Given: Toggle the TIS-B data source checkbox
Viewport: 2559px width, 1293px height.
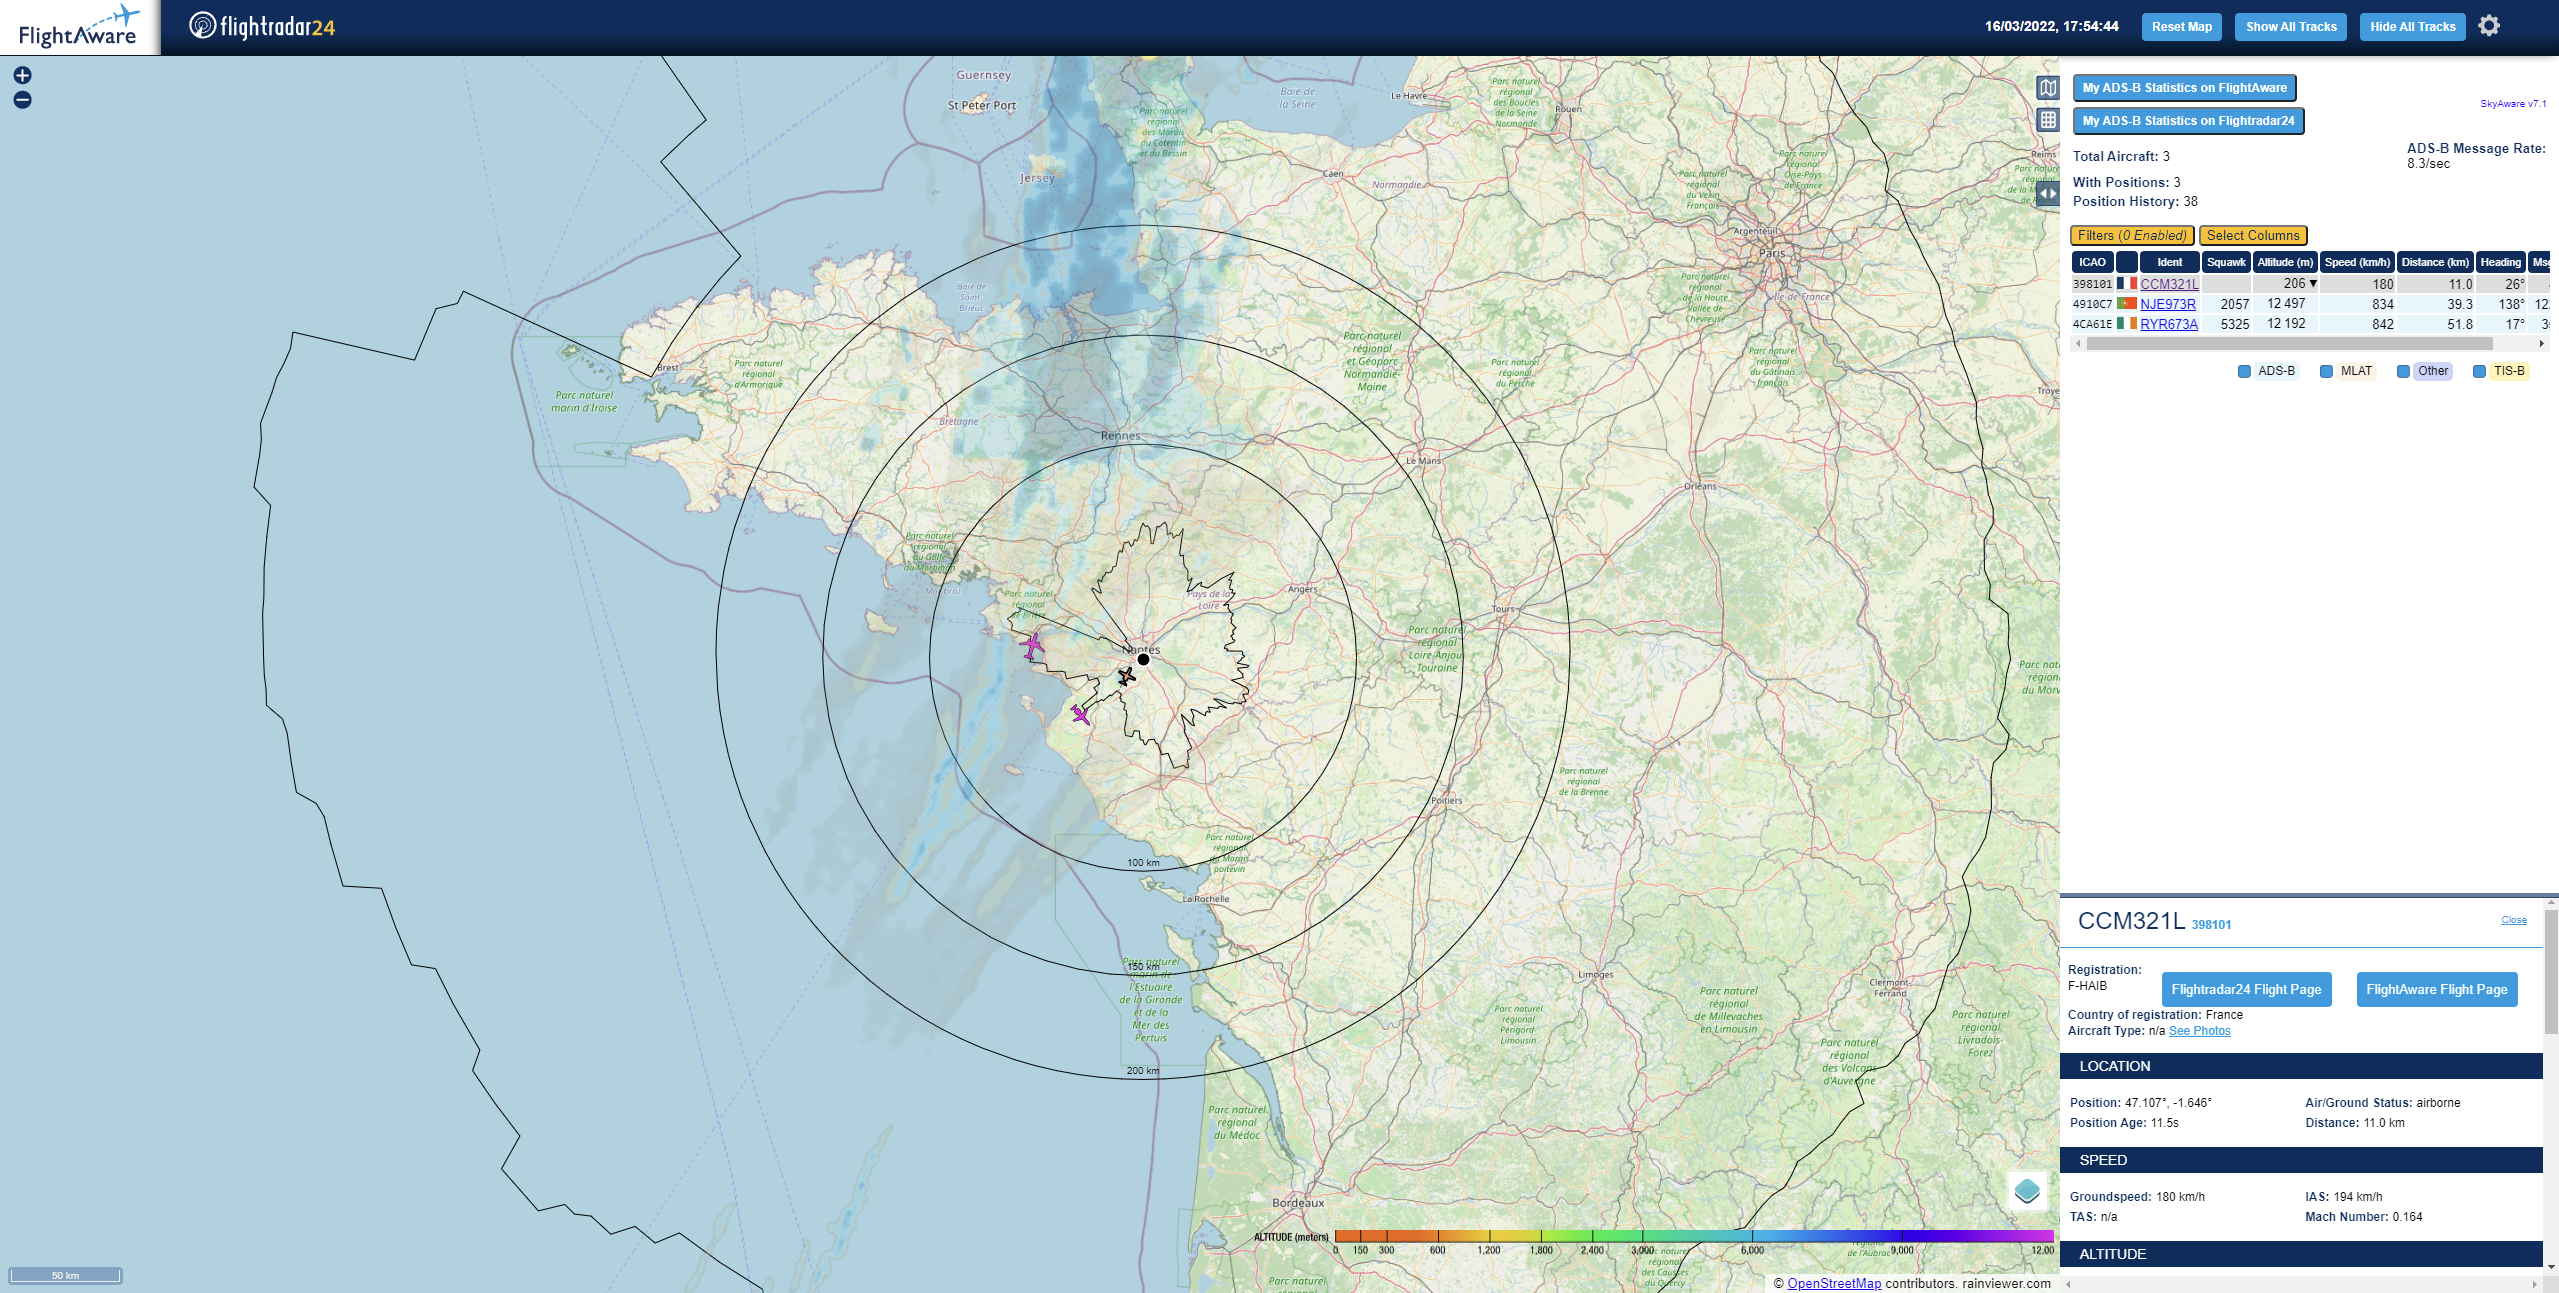Looking at the screenshot, I should pos(2479,371).
